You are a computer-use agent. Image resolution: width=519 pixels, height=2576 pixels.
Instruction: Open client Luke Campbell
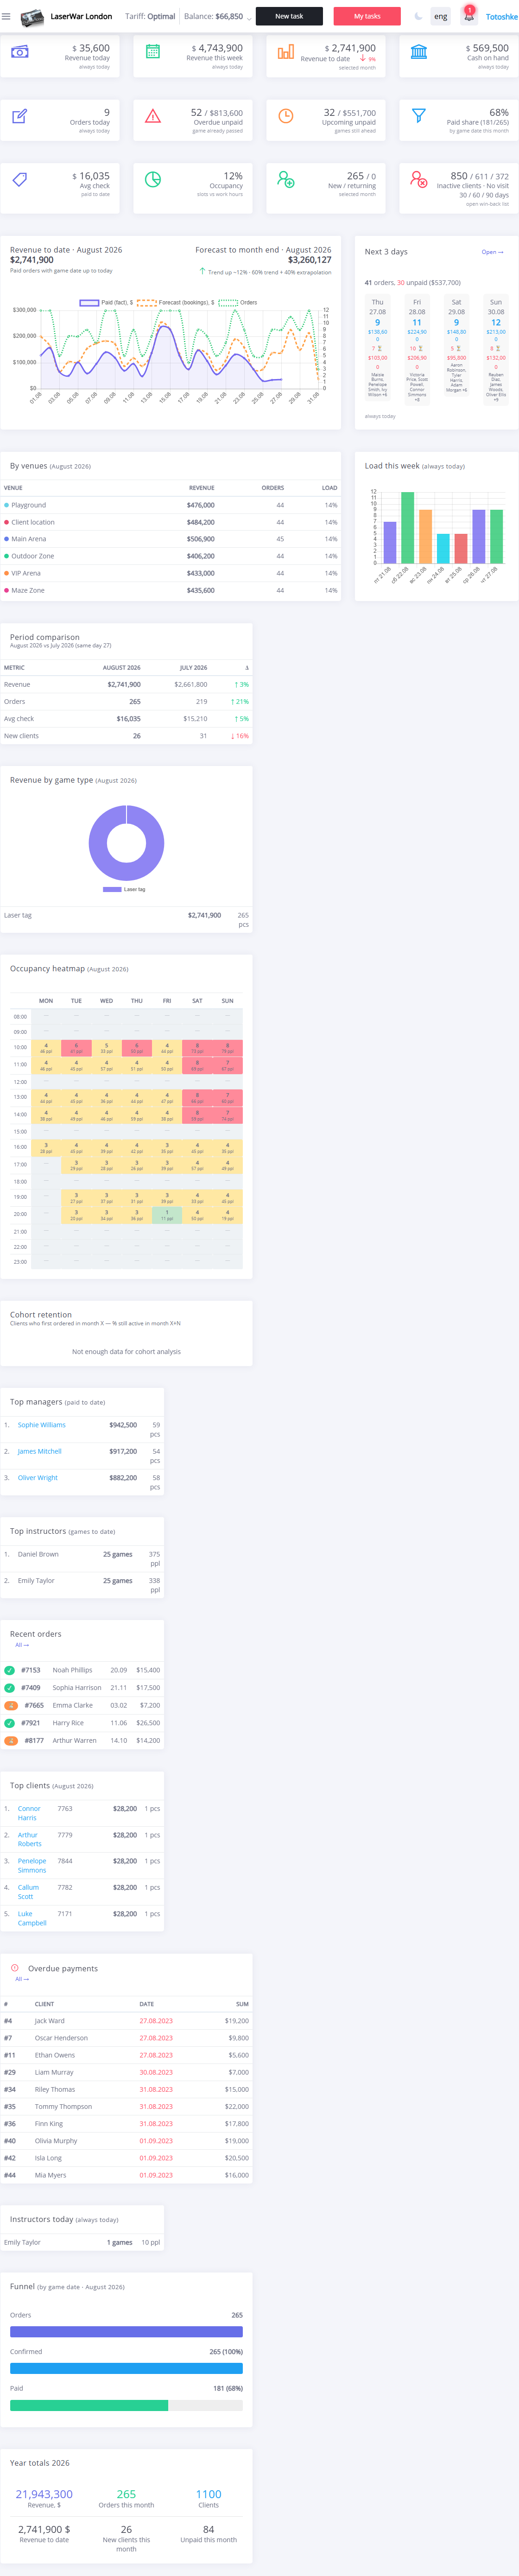(x=32, y=1918)
